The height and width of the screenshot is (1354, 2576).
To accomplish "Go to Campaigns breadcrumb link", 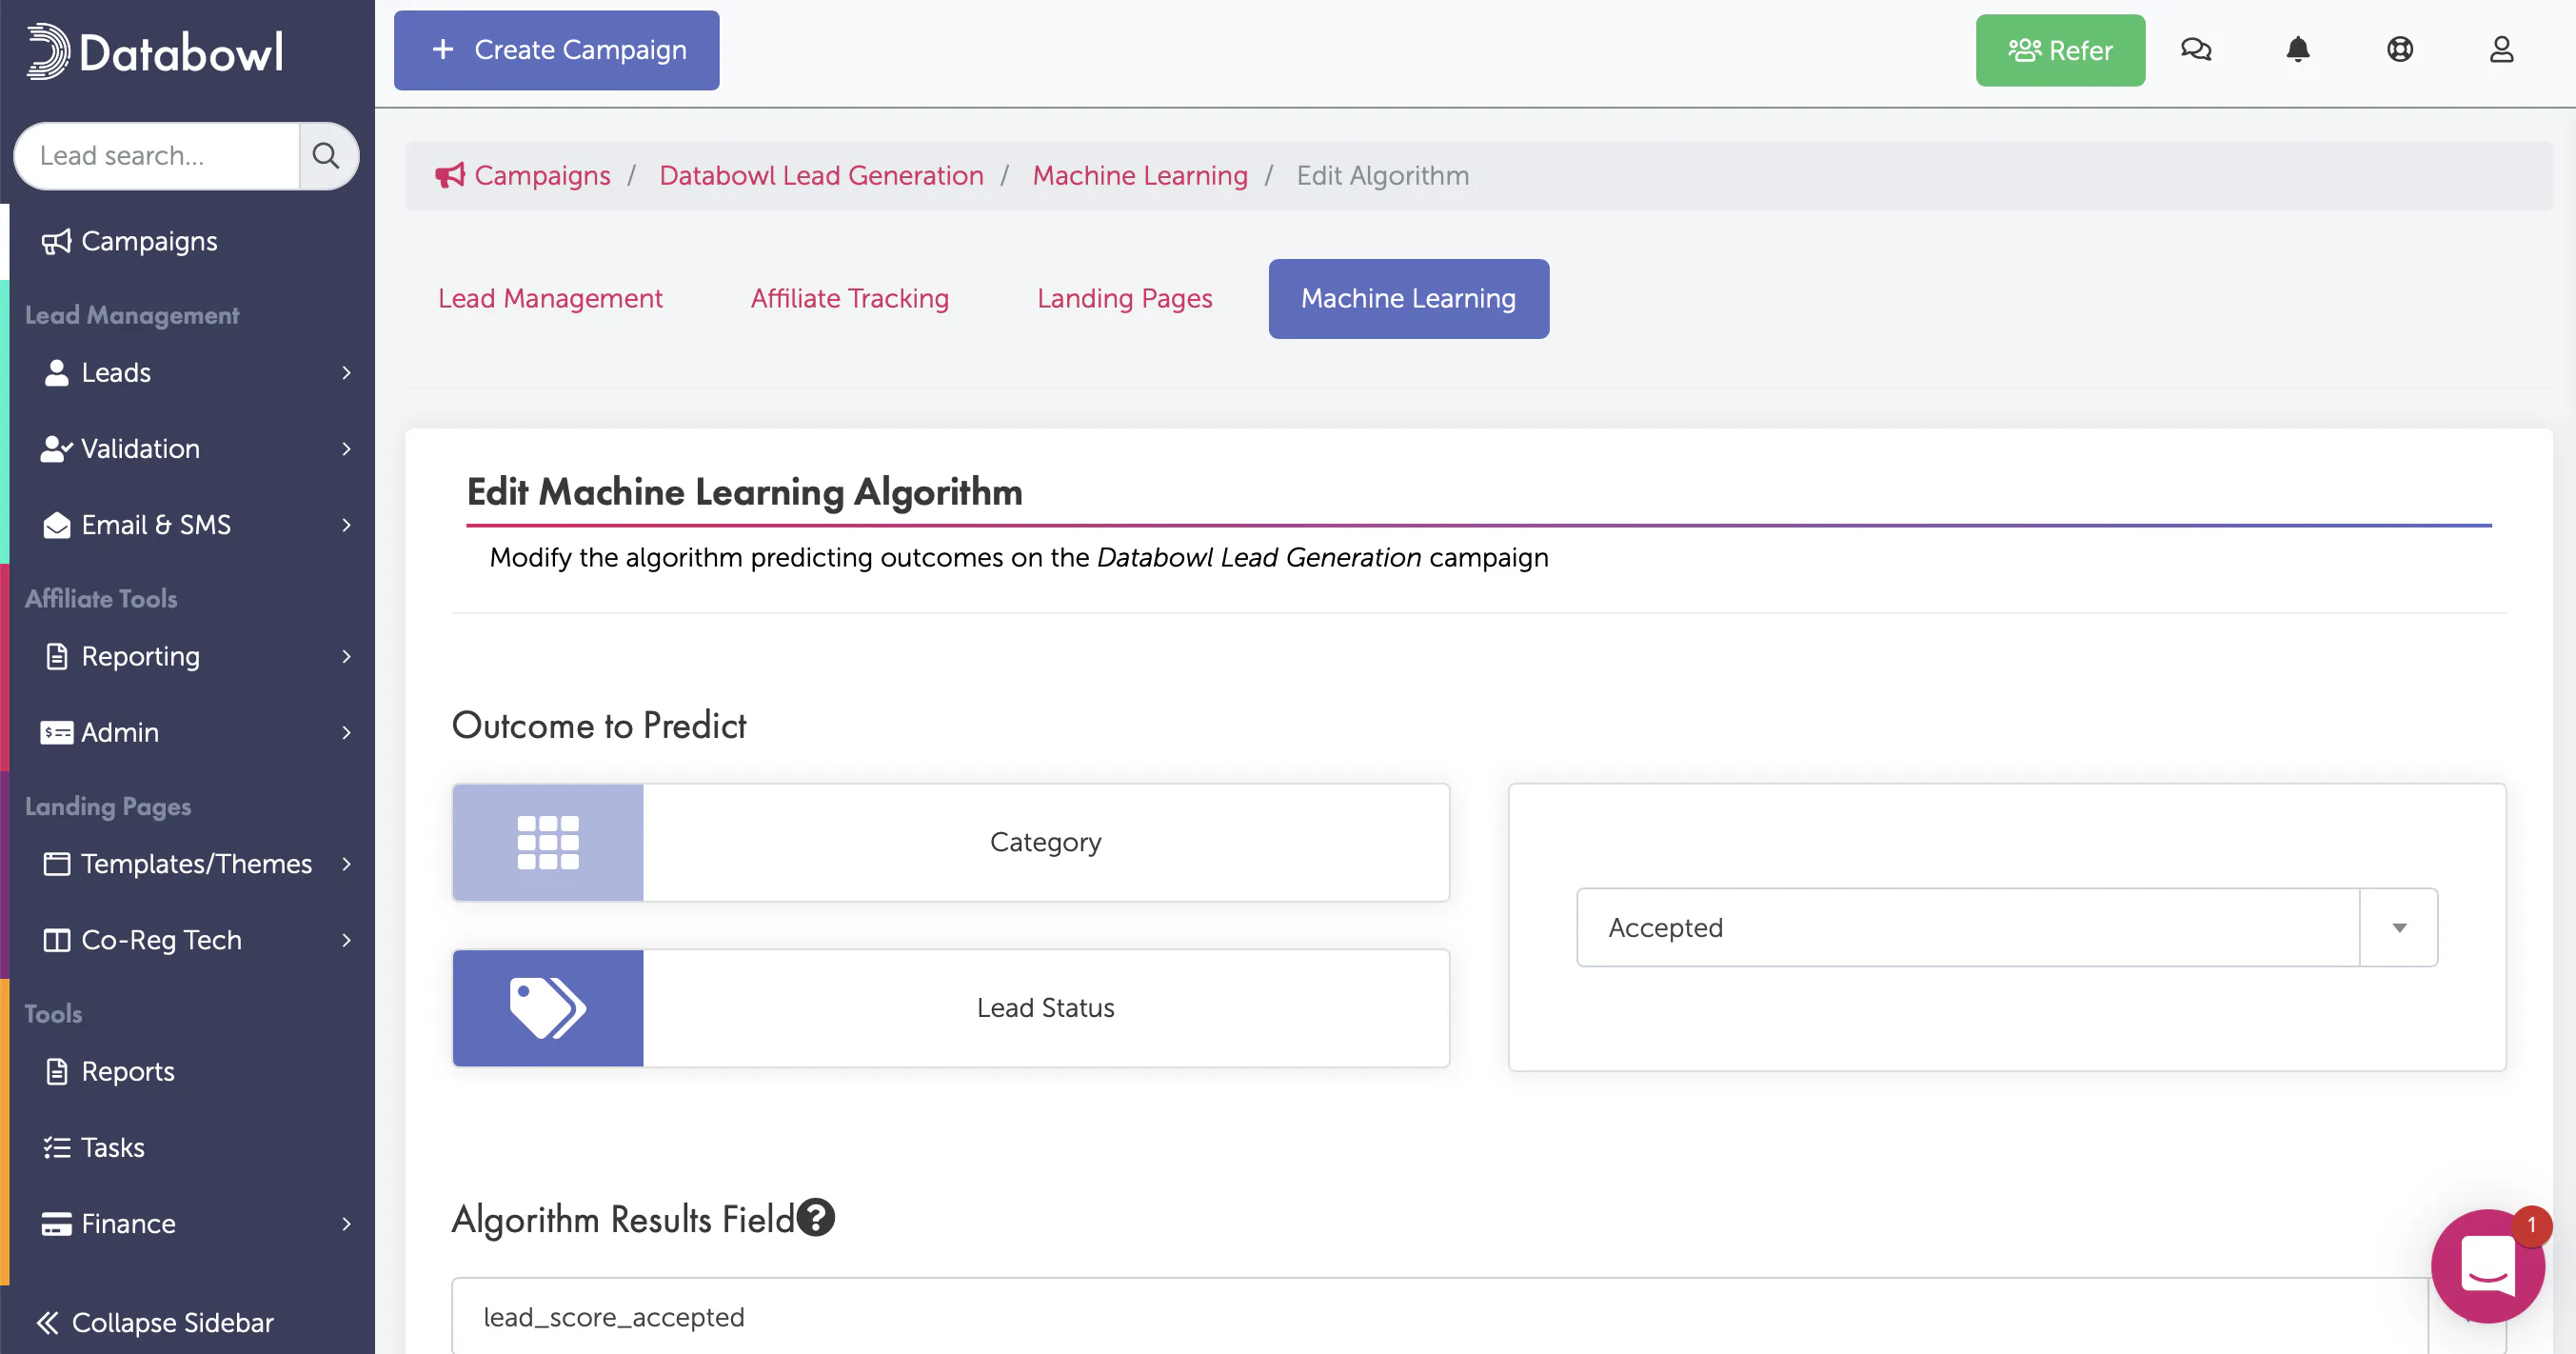I will click(542, 176).
